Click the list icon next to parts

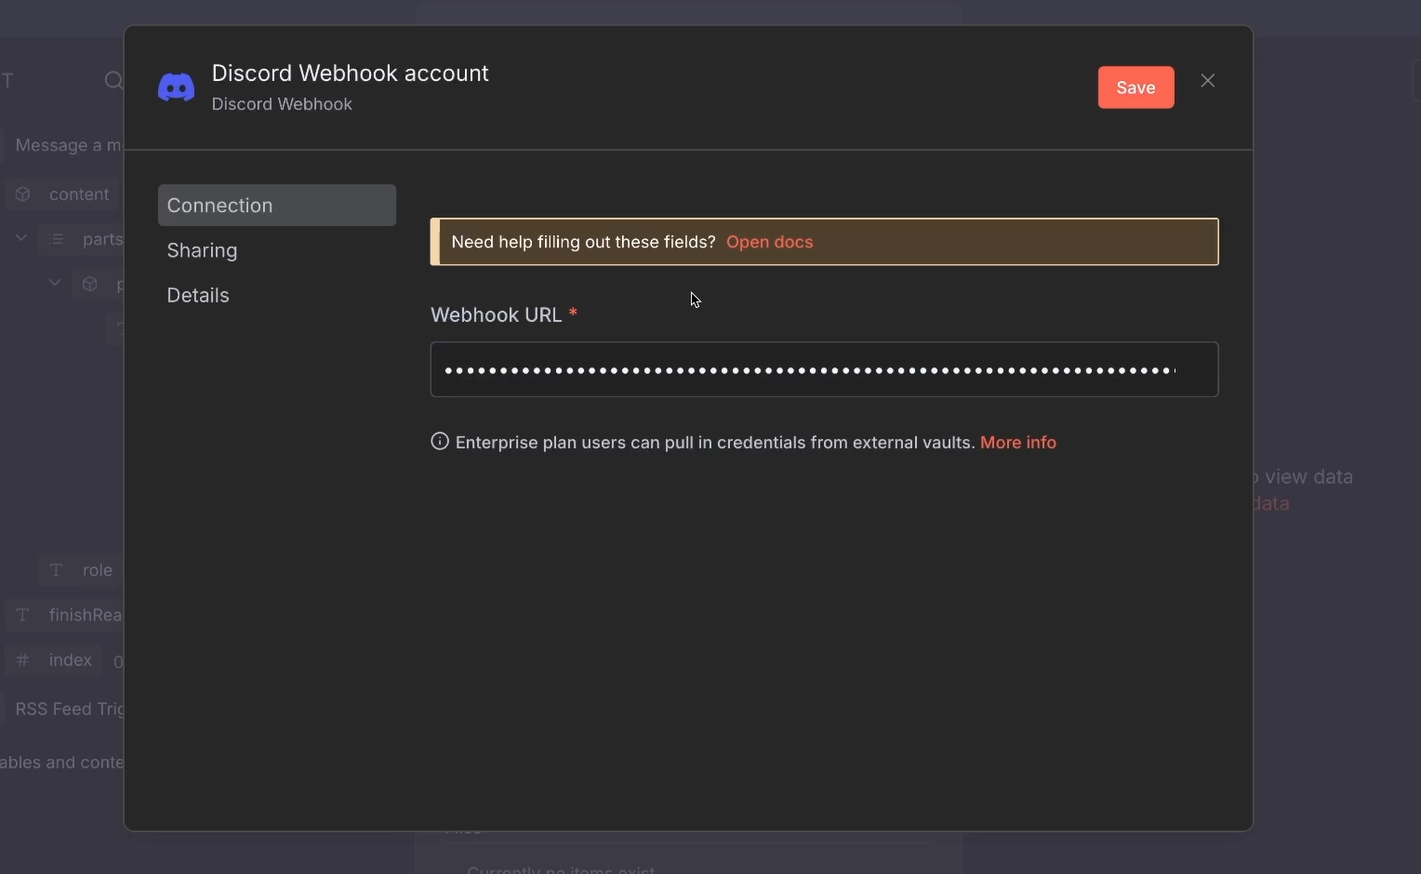(56, 238)
